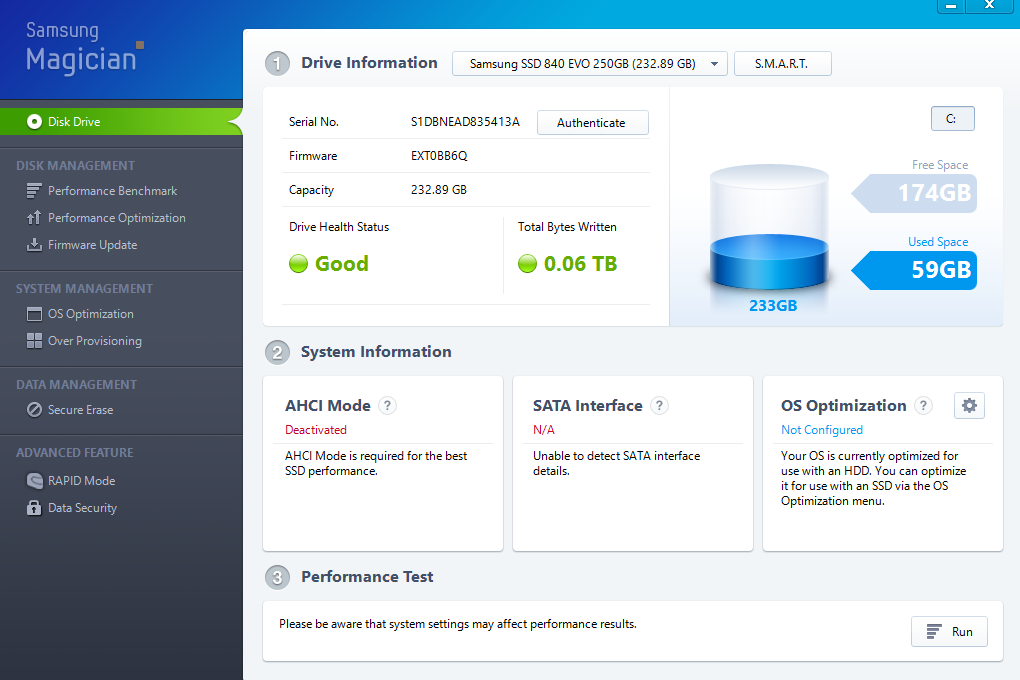
Task: Click the Performance Benchmark sidebar icon
Action: click(34, 191)
